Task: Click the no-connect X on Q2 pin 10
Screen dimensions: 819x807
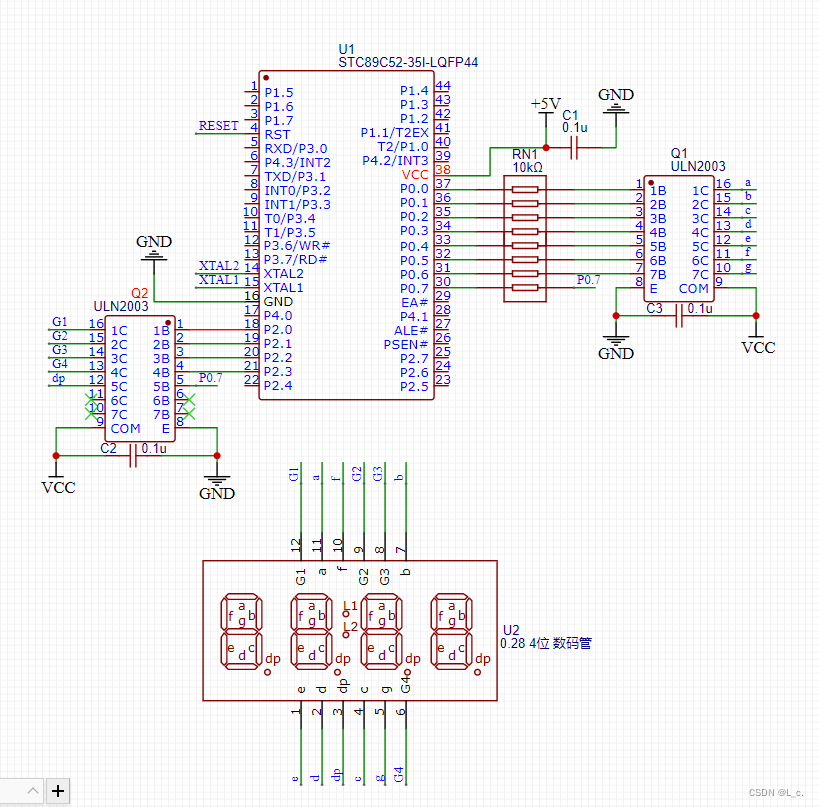Action: point(91,415)
